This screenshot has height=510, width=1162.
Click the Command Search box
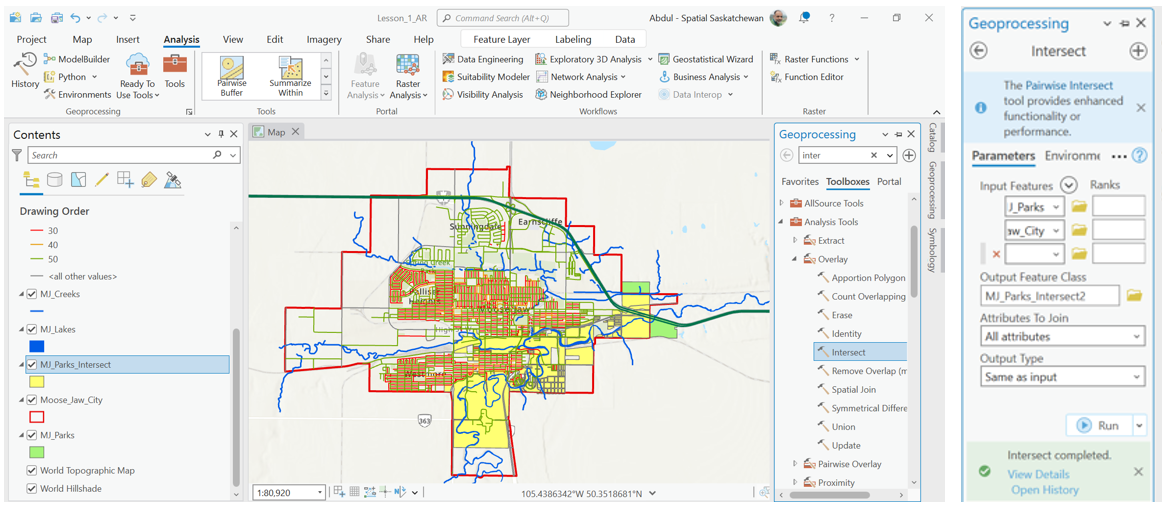(503, 18)
